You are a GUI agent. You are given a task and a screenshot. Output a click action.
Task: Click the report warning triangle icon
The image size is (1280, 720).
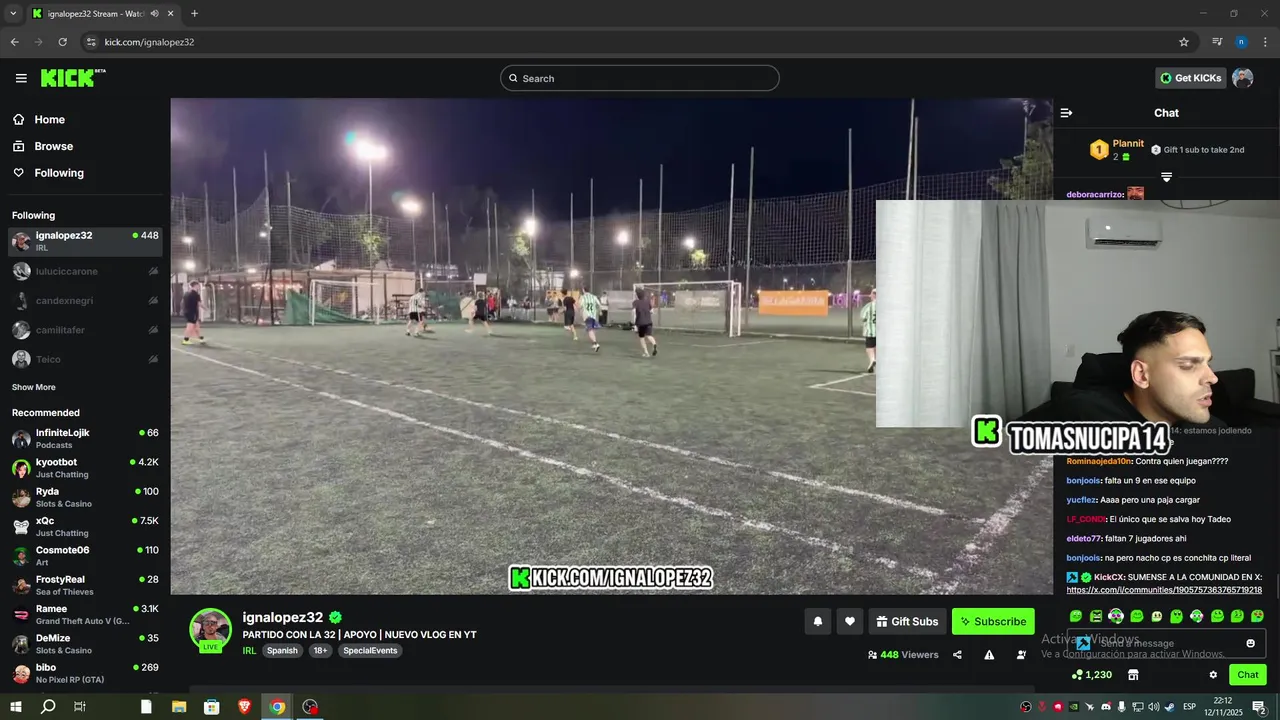(x=989, y=655)
